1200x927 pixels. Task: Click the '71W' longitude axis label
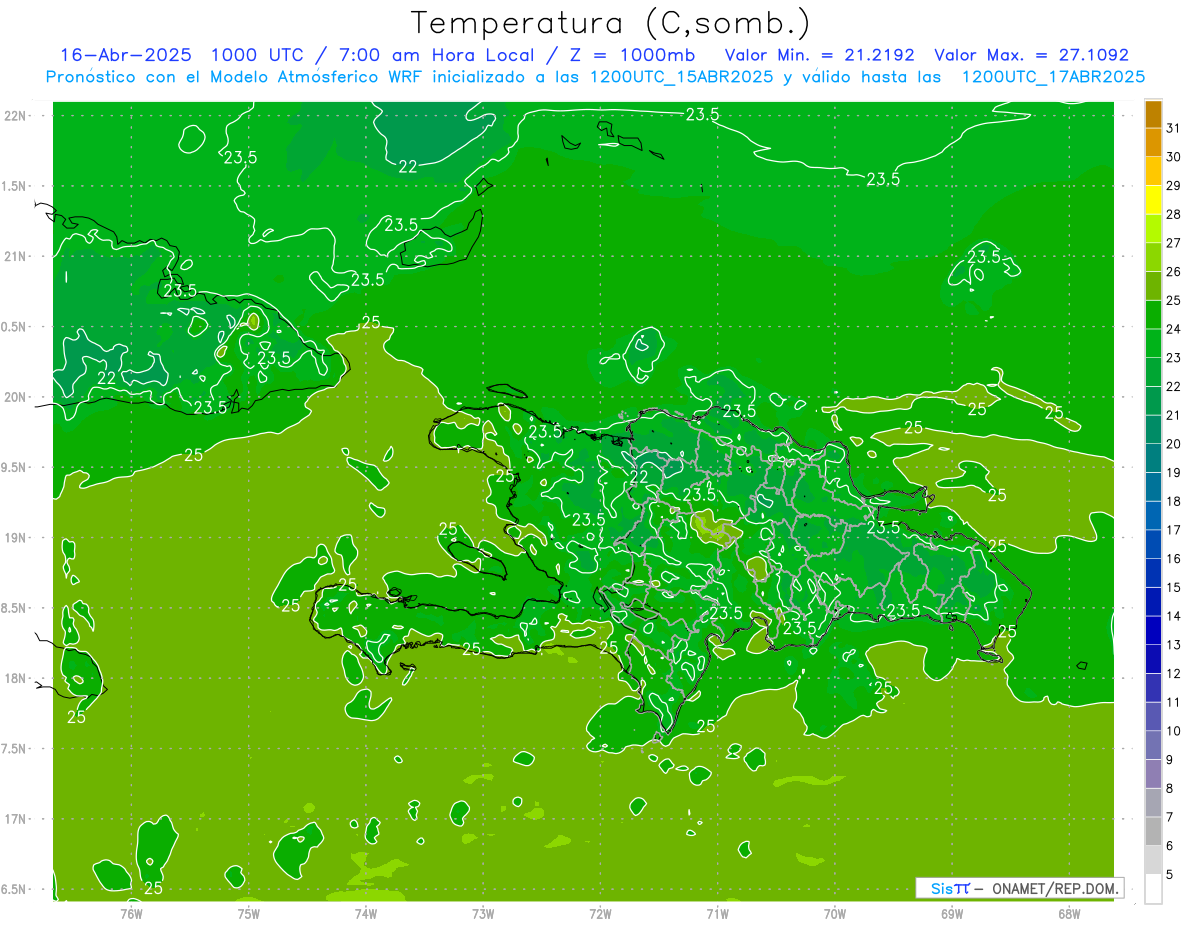coord(717,912)
